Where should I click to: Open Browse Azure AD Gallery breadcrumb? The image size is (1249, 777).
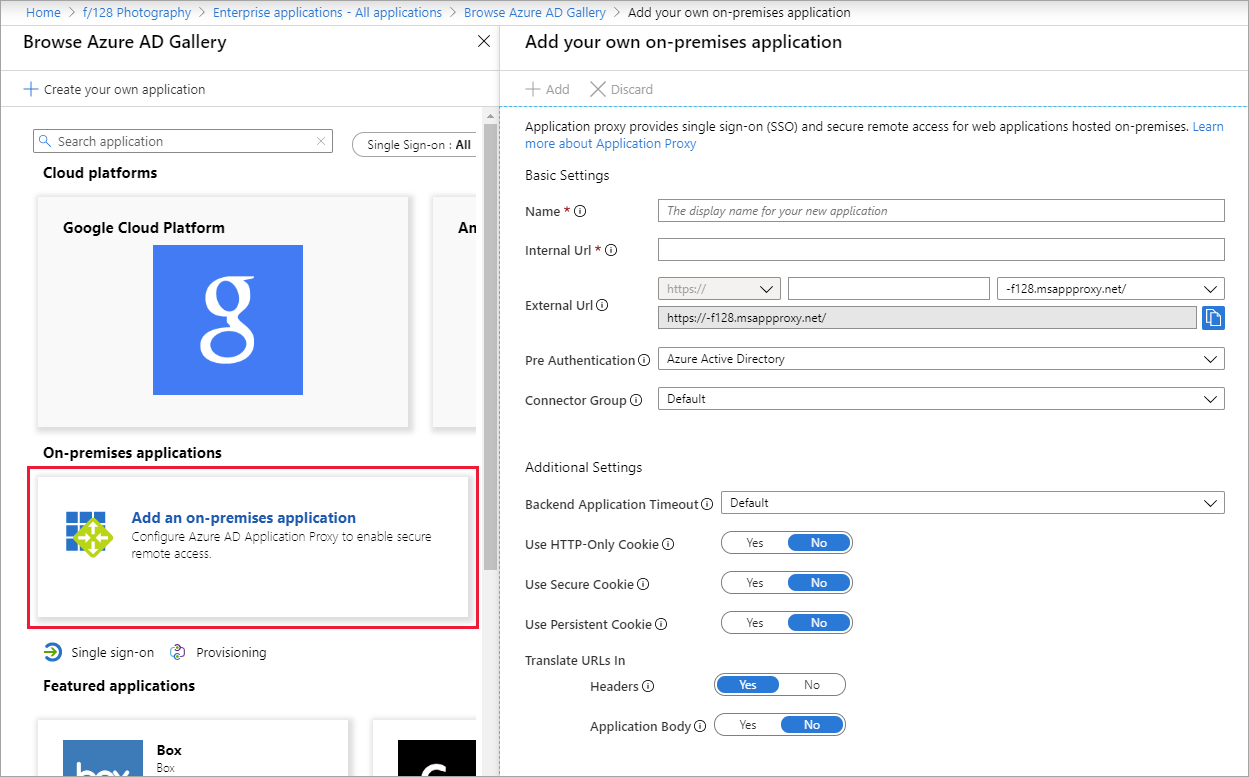(x=535, y=13)
